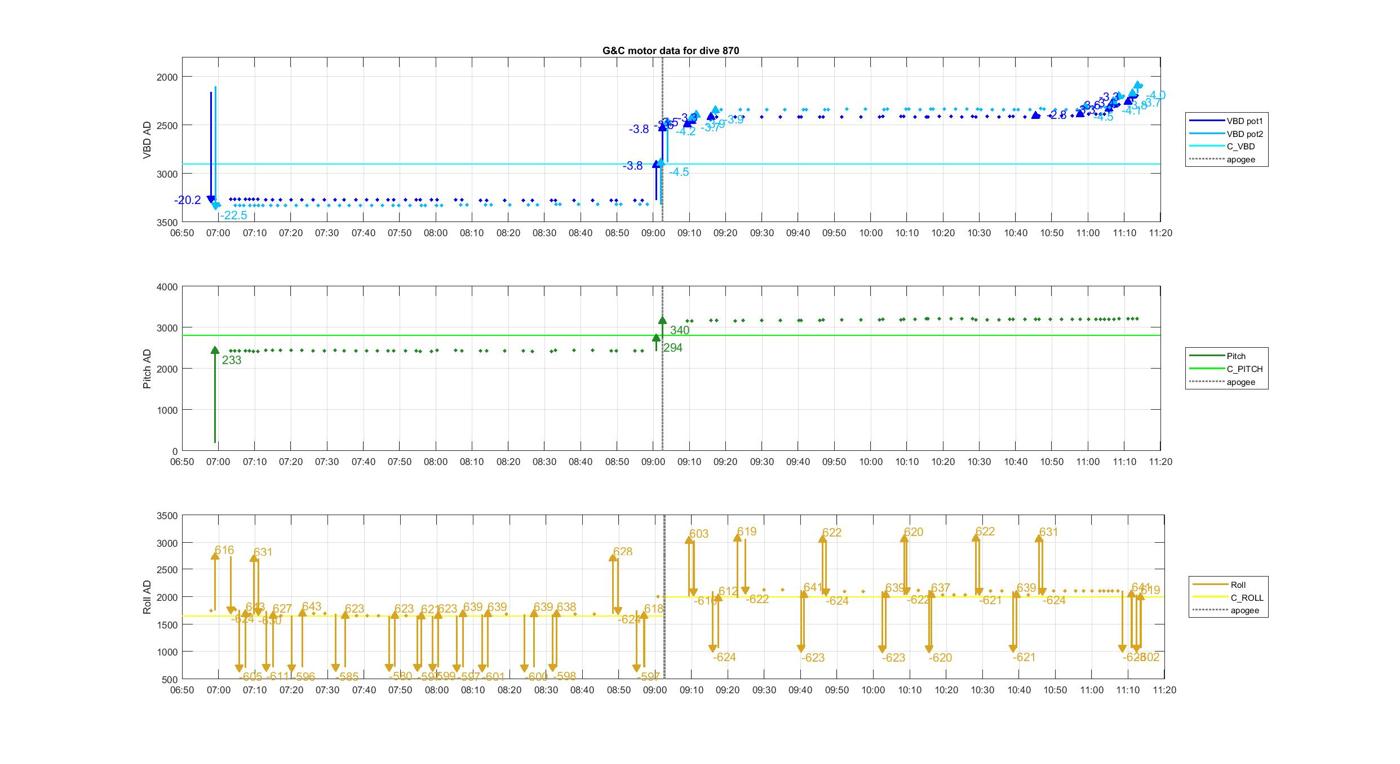Click 'apogee' in the VBD plot legend
1400x764 pixels.
[1241, 159]
